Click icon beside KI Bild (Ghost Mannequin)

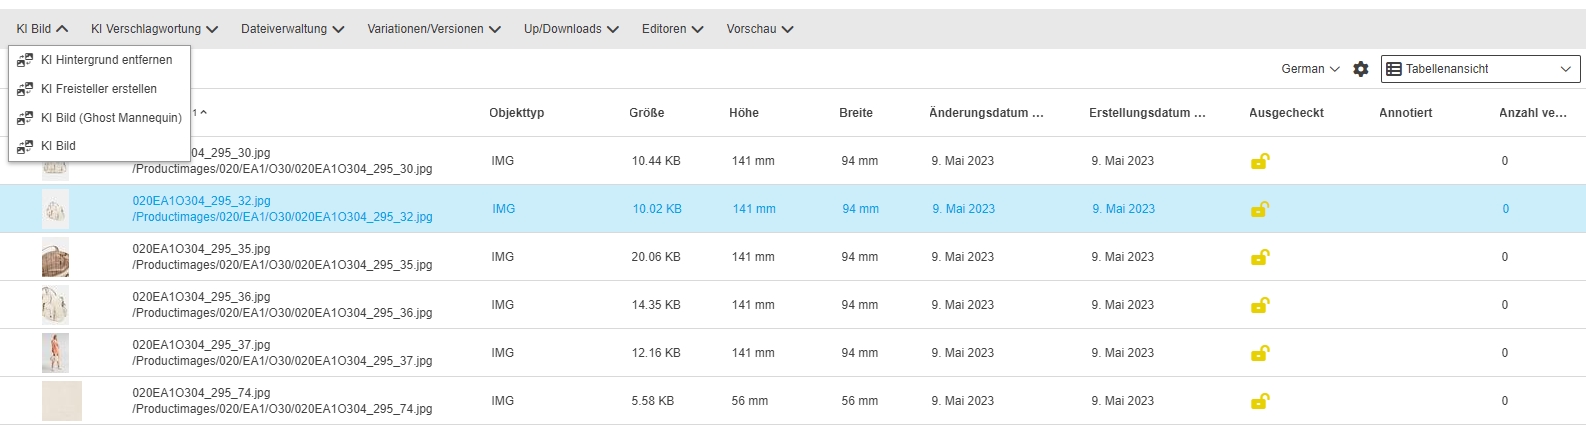[25, 118]
